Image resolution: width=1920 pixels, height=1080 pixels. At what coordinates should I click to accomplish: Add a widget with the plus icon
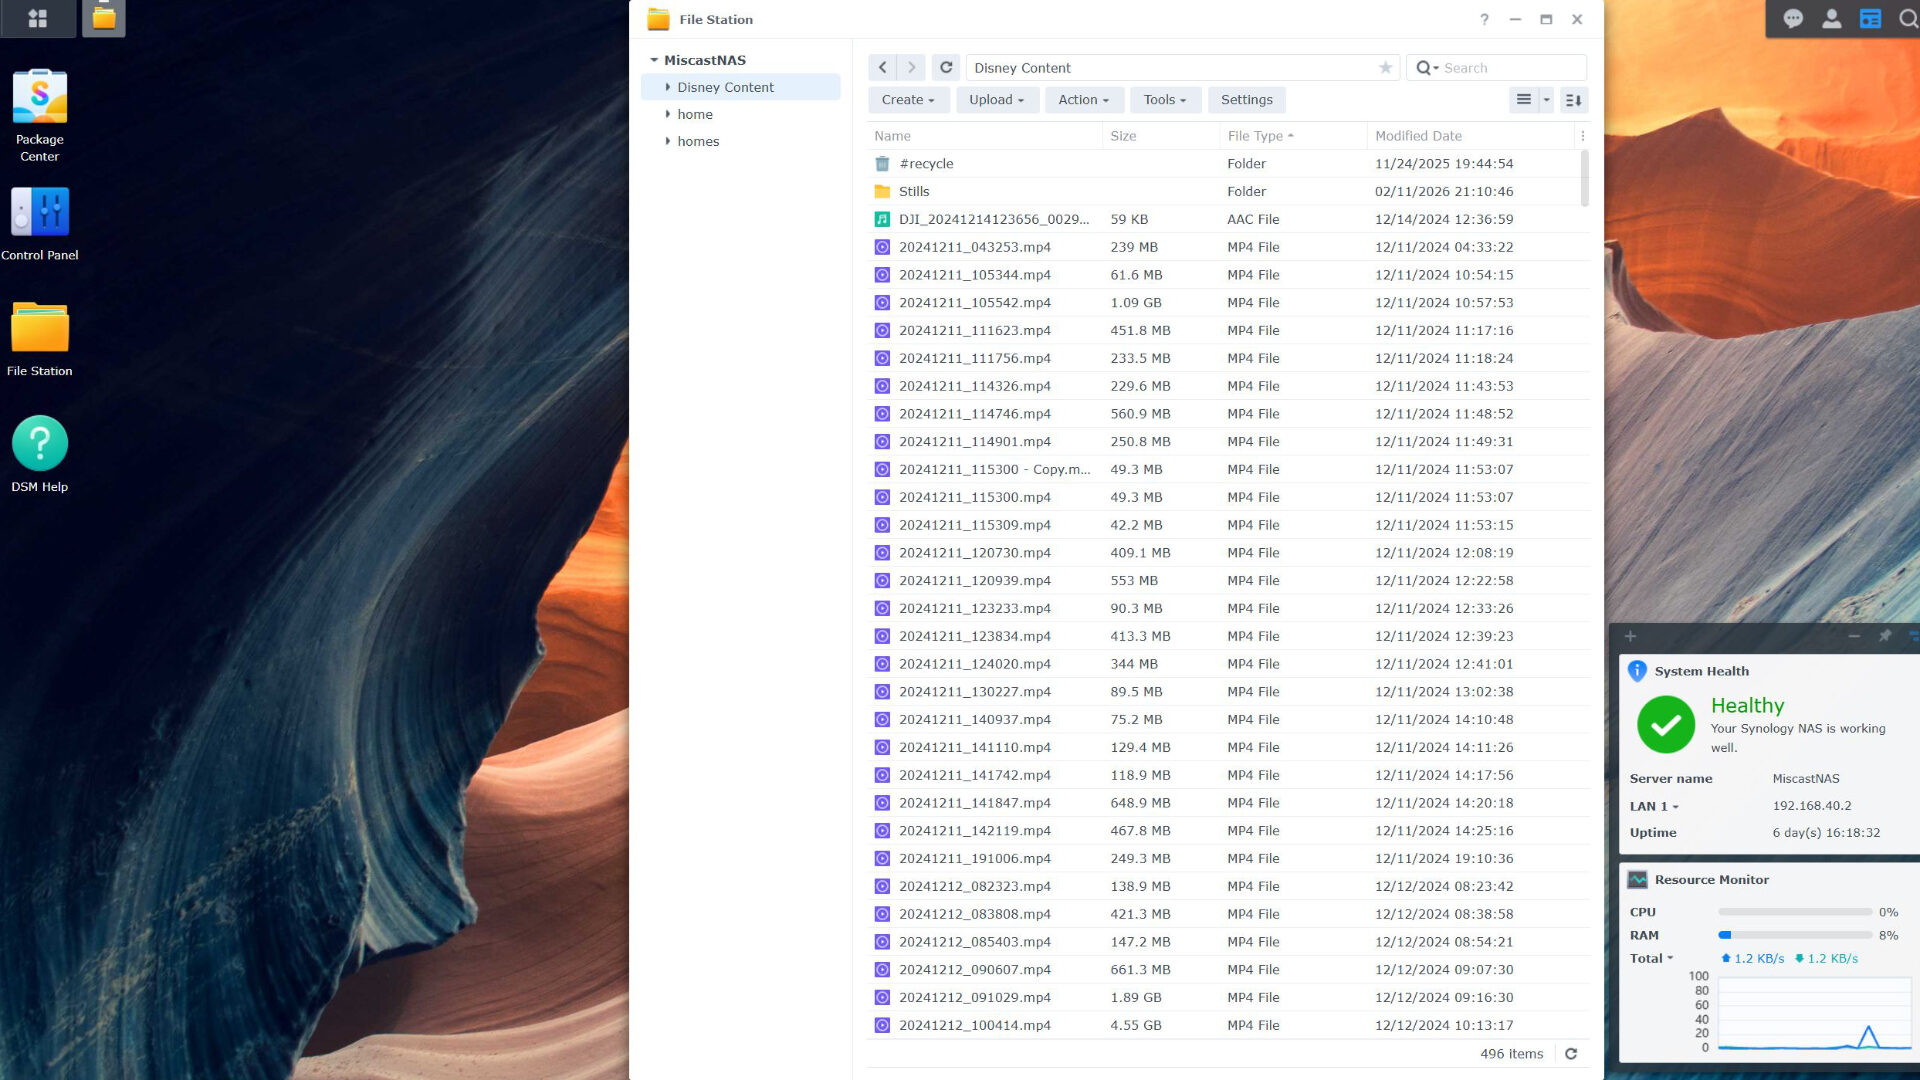pyautogui.click(x=1630, y=636)
